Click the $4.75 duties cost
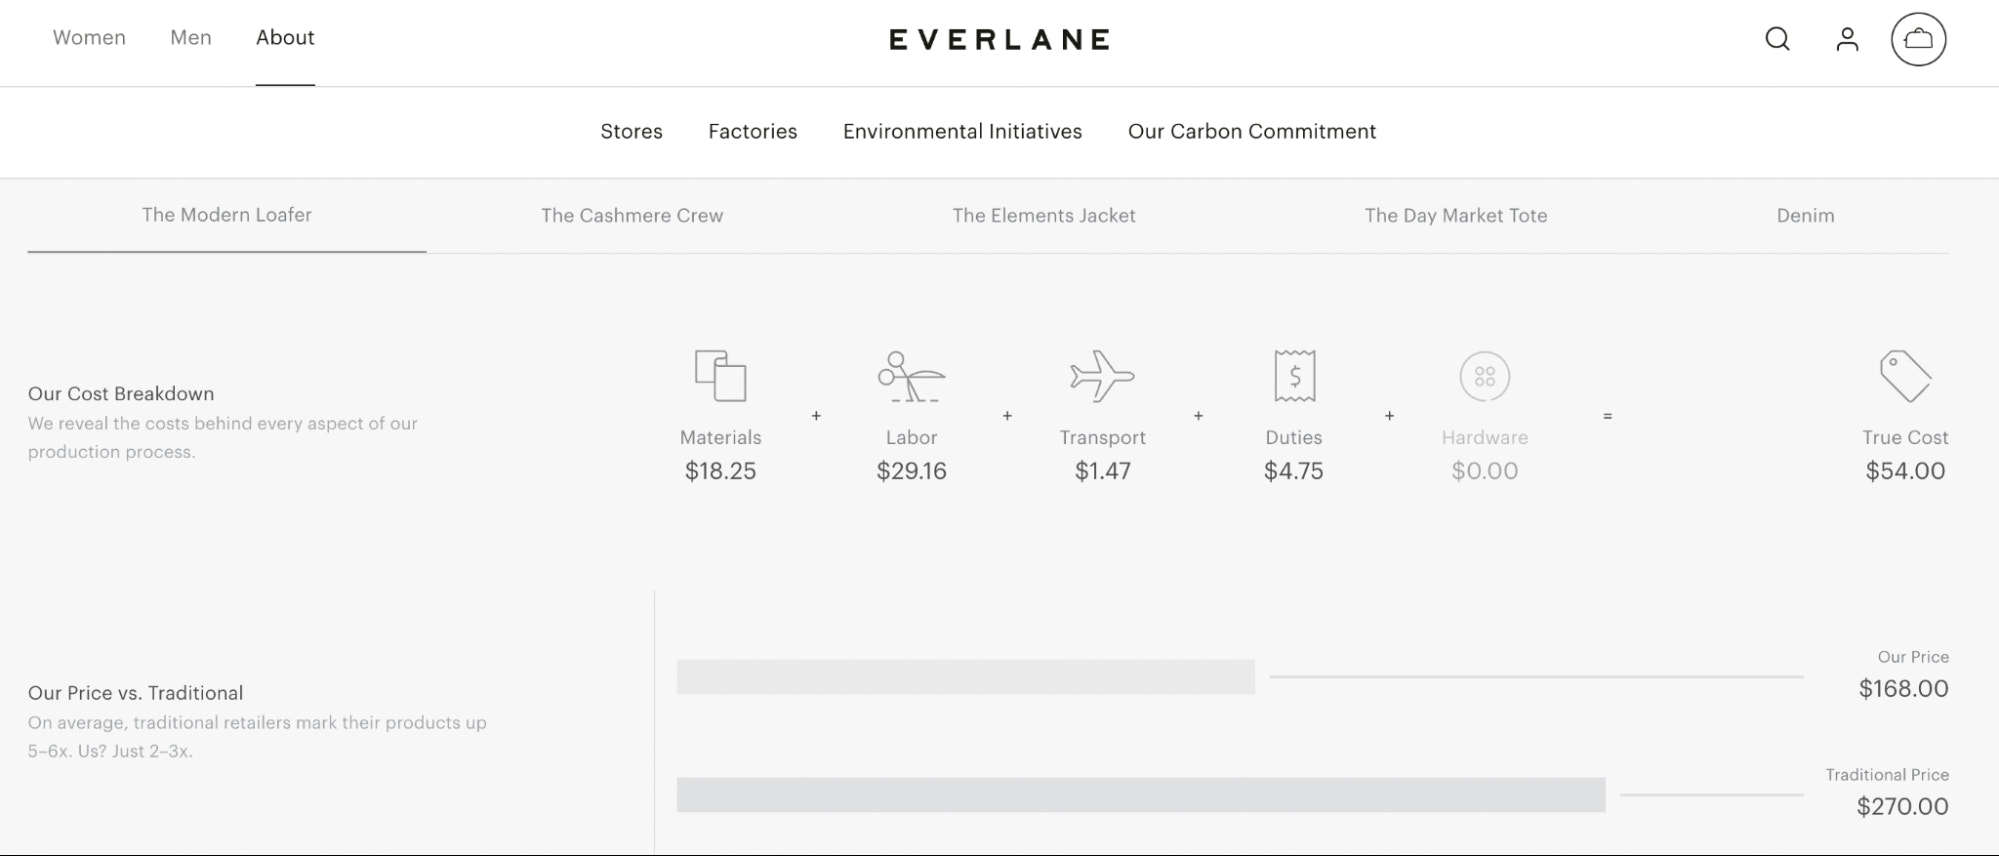The width and height of the screenshot is (1999, 856). tap(1294, 471)
